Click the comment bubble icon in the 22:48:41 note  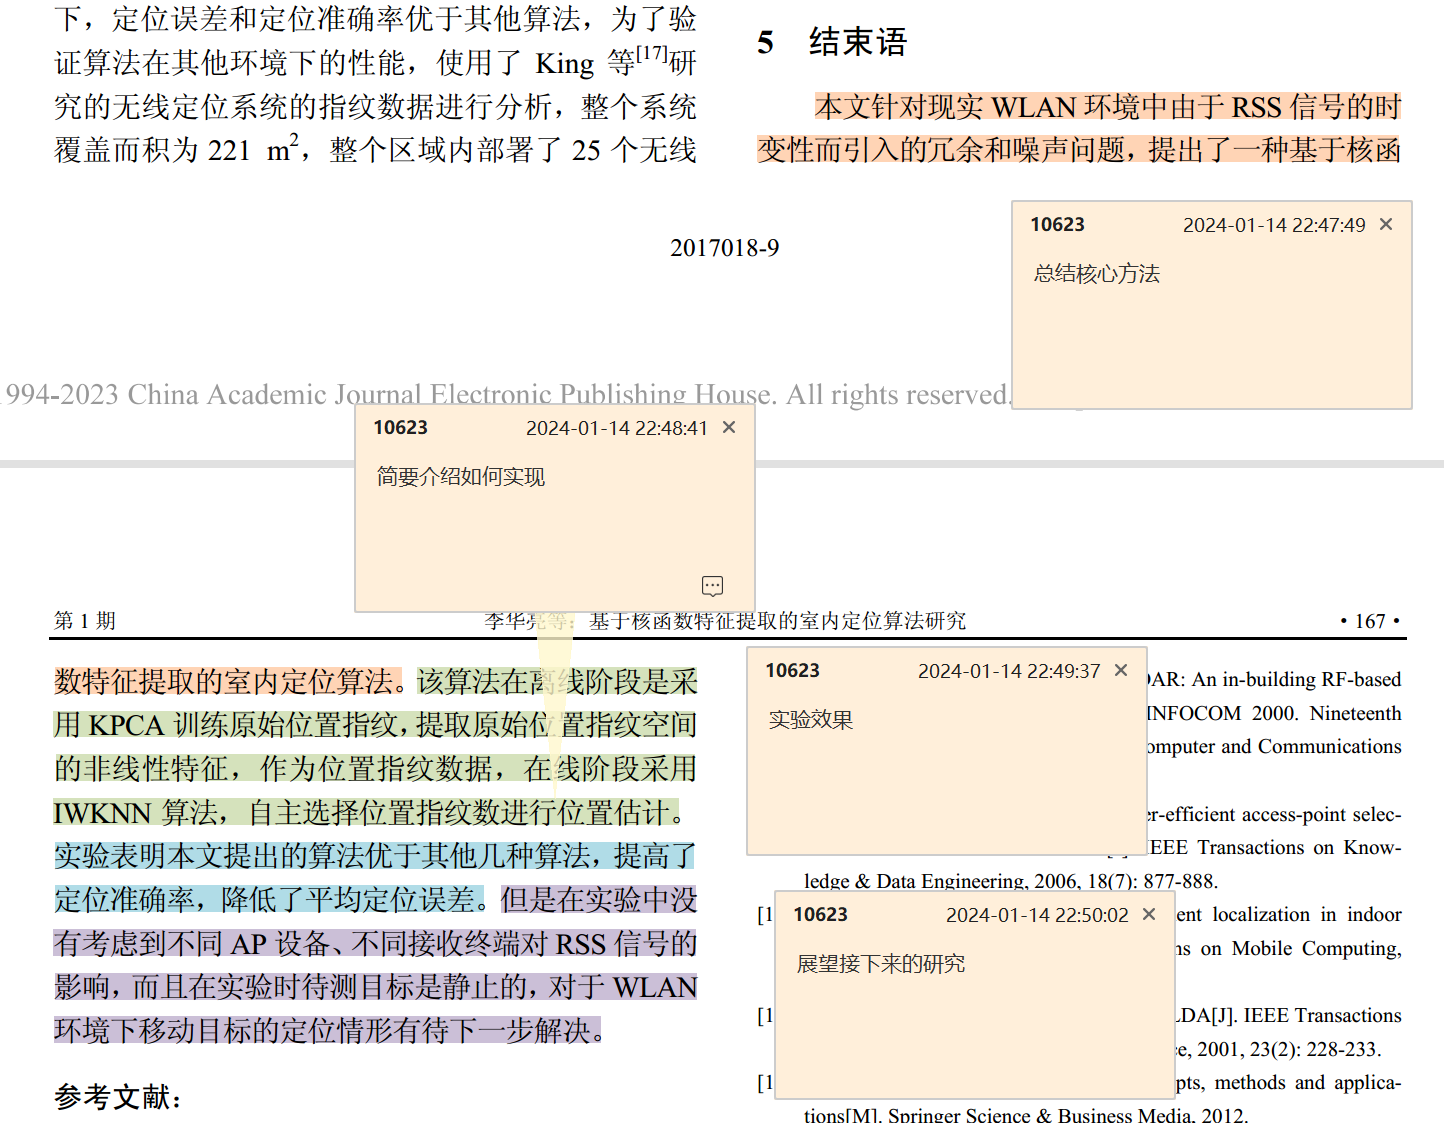coord(712,586)
